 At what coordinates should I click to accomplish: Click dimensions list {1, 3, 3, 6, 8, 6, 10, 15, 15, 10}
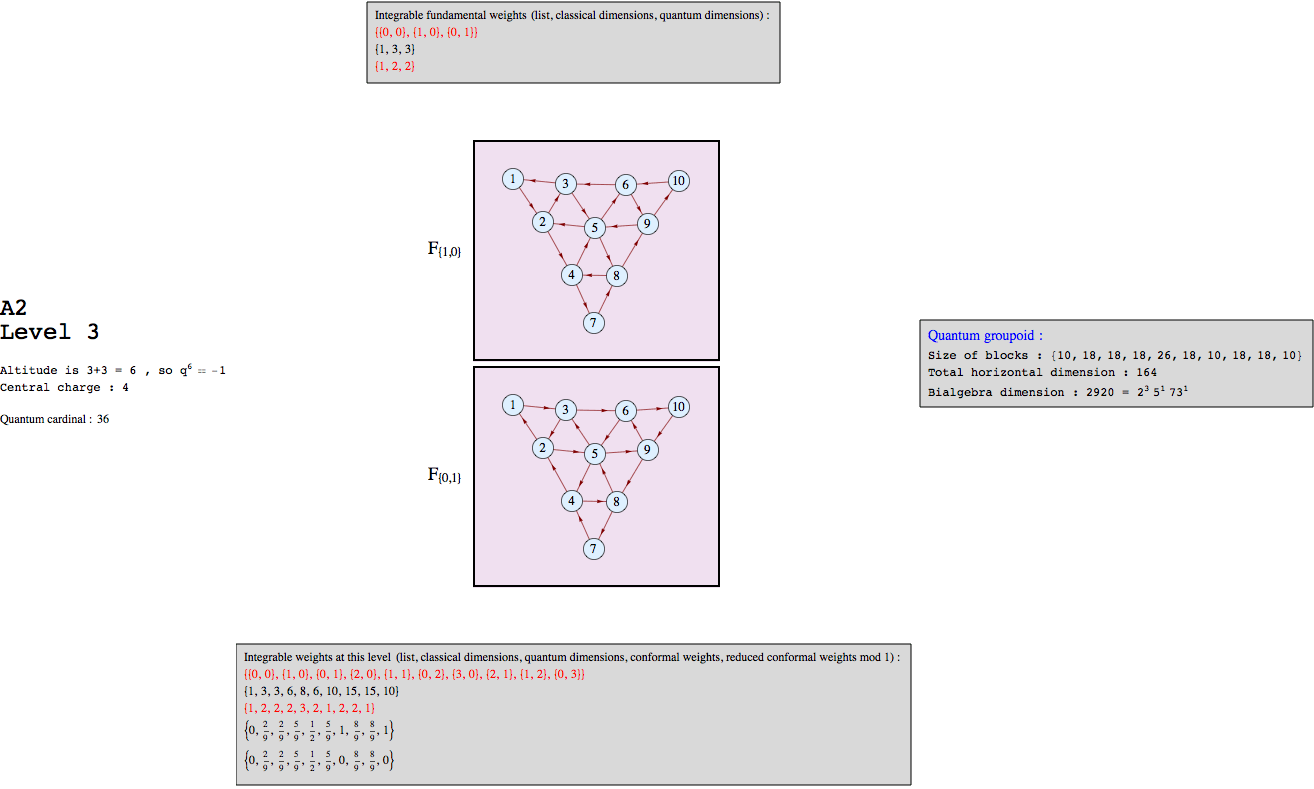[x=322, y=691]
